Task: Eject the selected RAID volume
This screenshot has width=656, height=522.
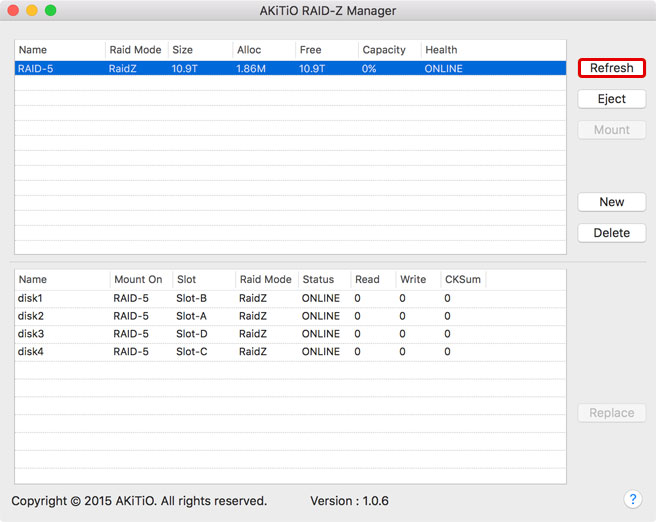Action: pos(611,99)
